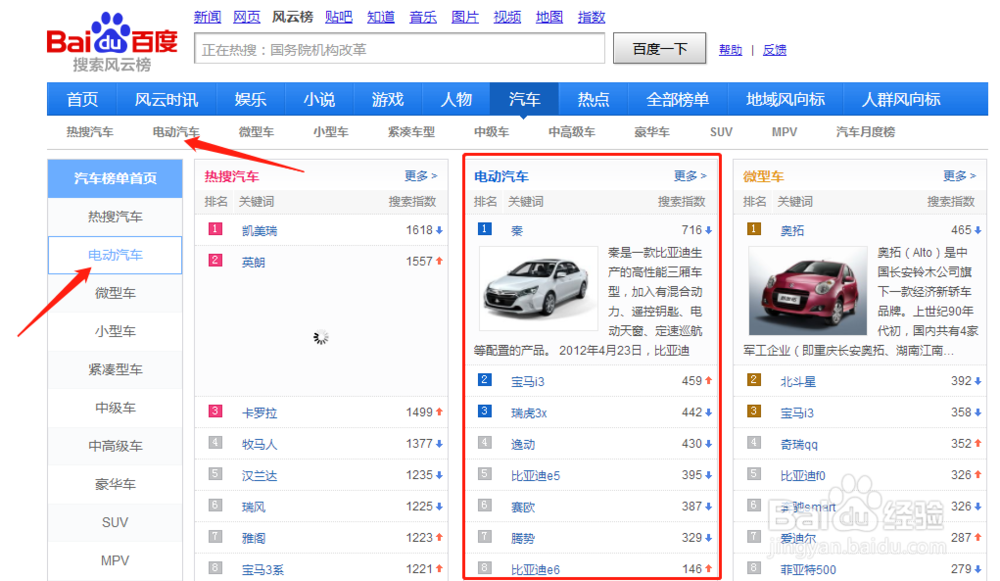Open the 地域风向标 nav tab
Image resolution: width=1000 pixels, height=581 pixels.
[x=785, y=99]
